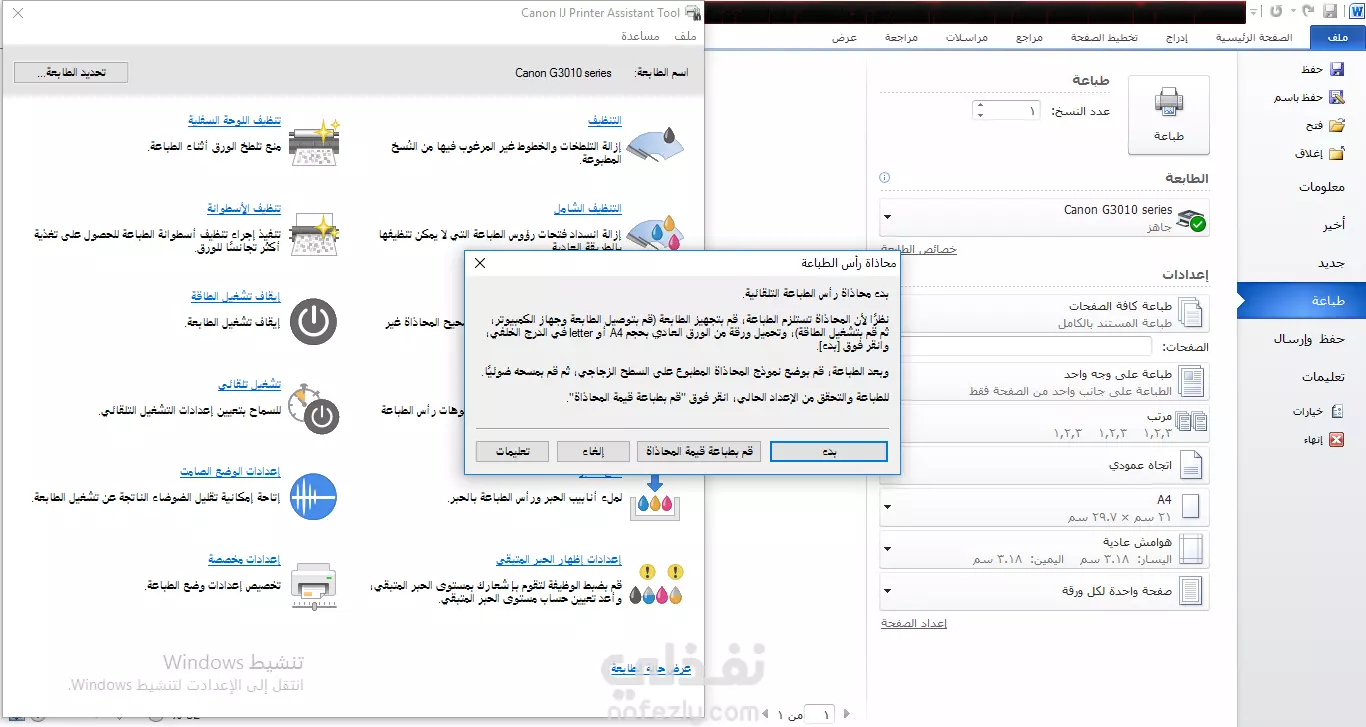This screenshot has width=1366, height=727.
Task: Click Print Alignment Value (قم بطباعة قيمة المحاذاة) button
Action: 699,452
